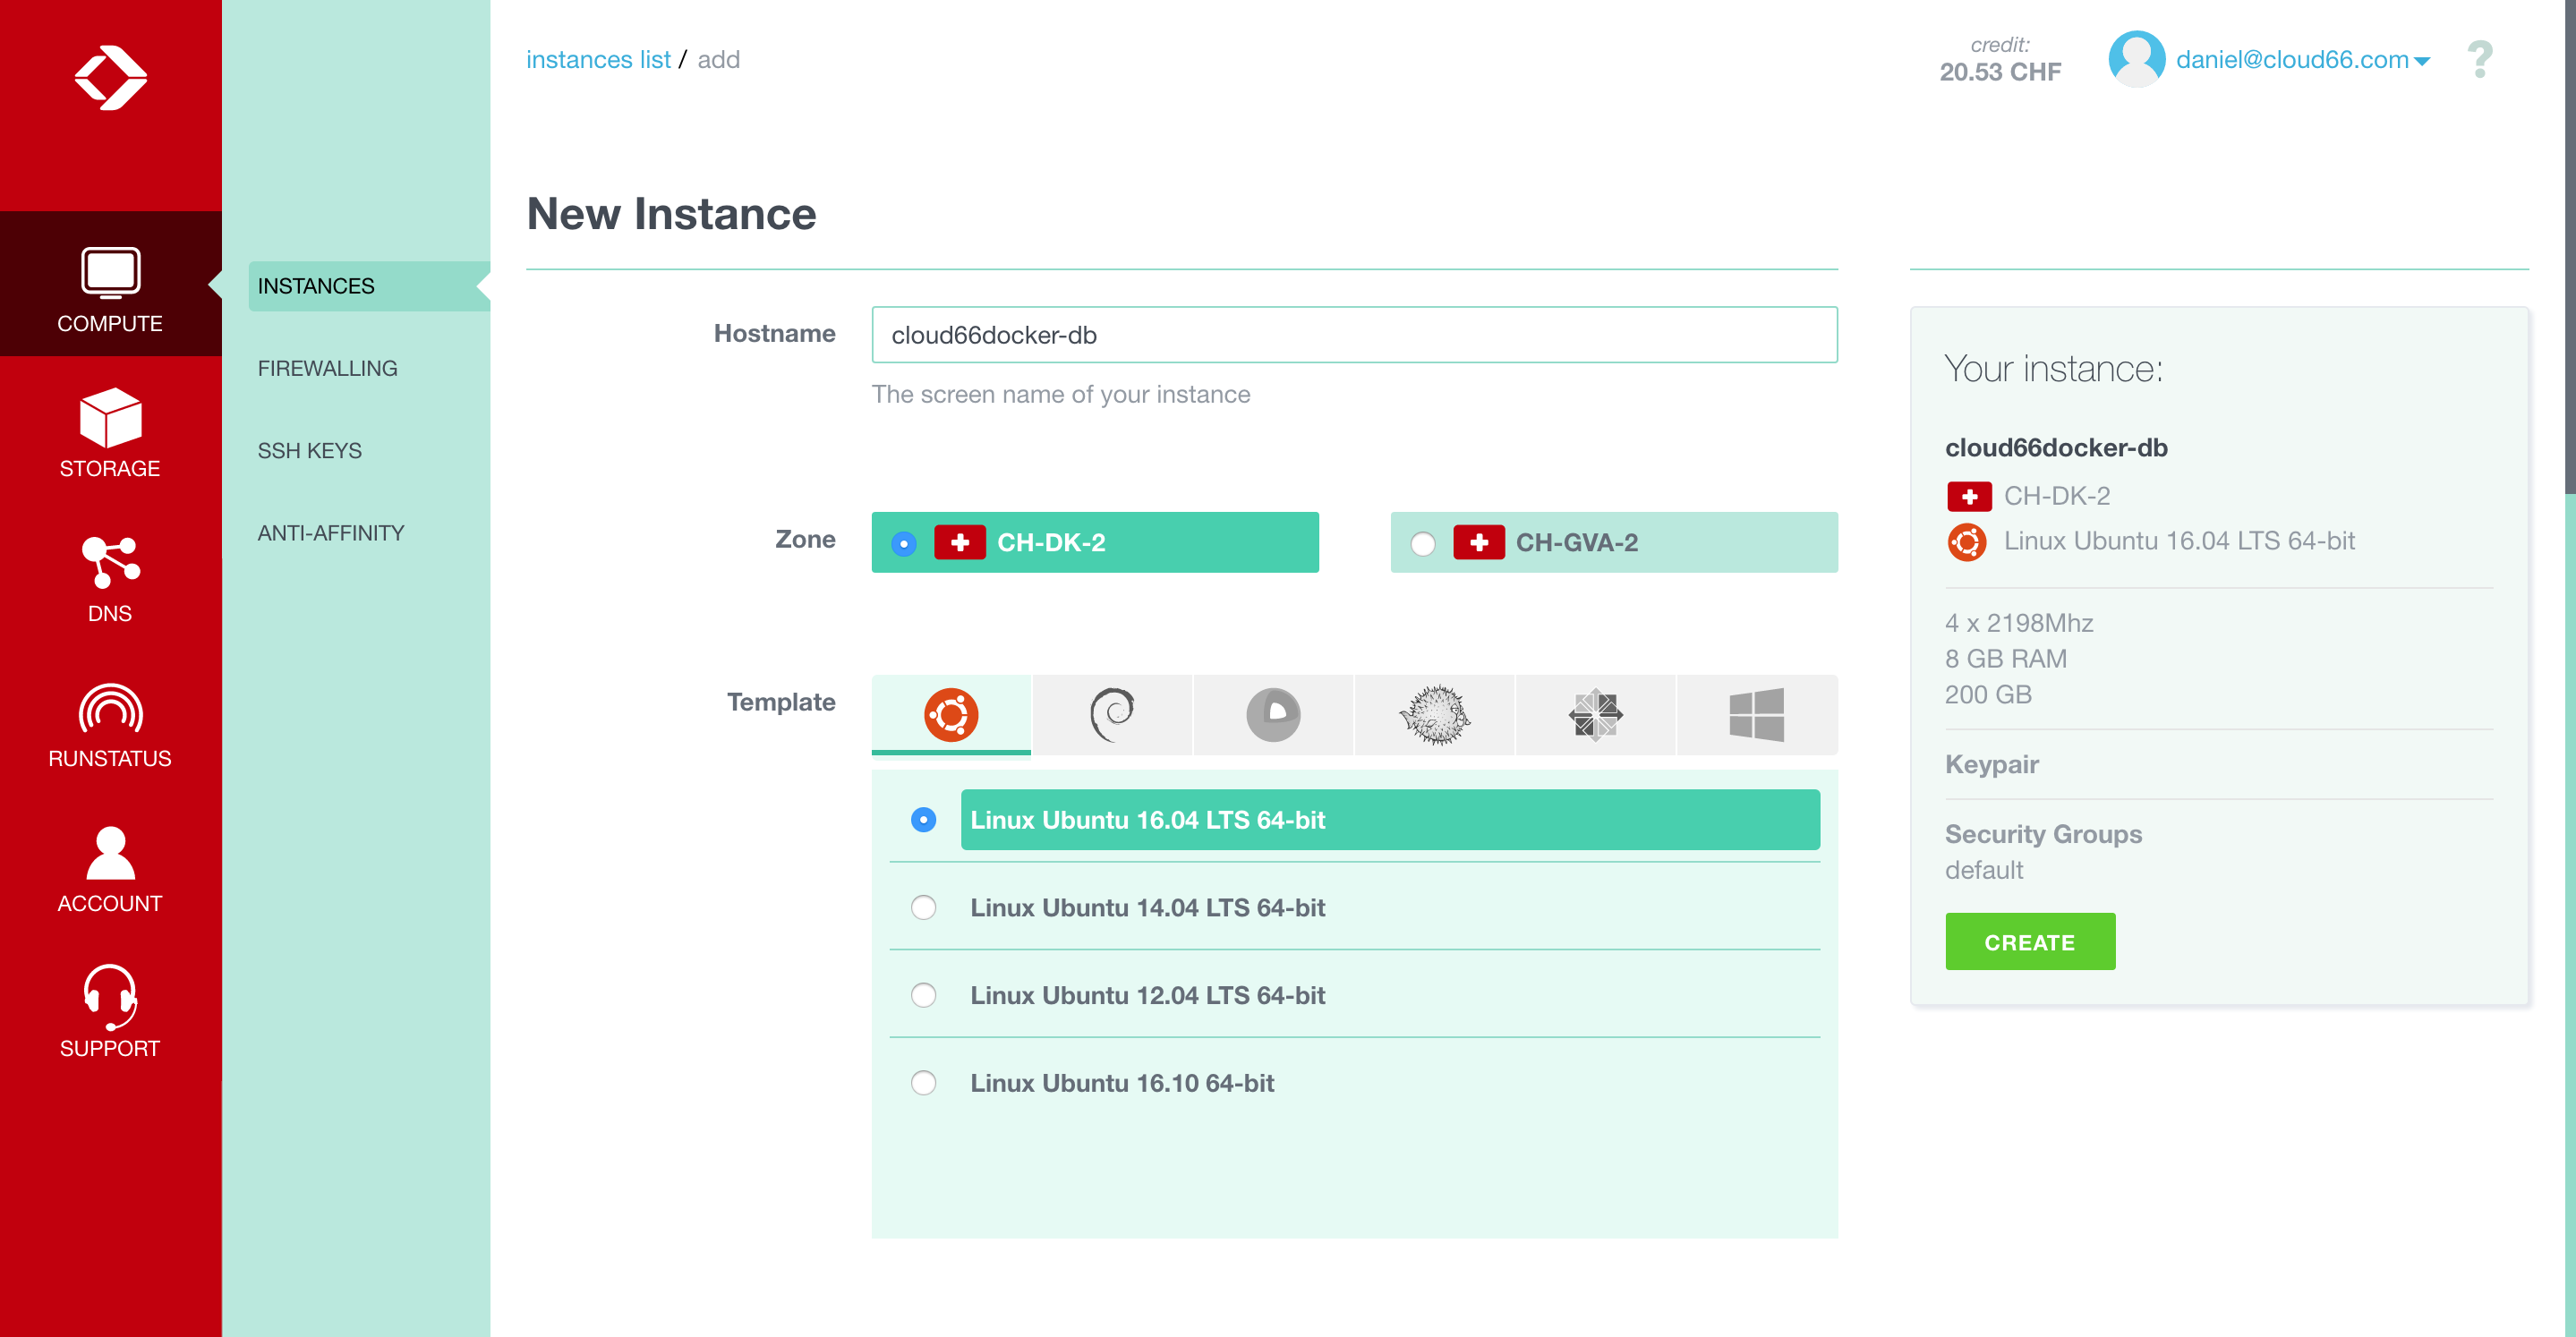Click the credit 20.53 CHF text
Image resolution: width=2576 pixels, height=1337 pixels.
click(x=2000, y=60)
